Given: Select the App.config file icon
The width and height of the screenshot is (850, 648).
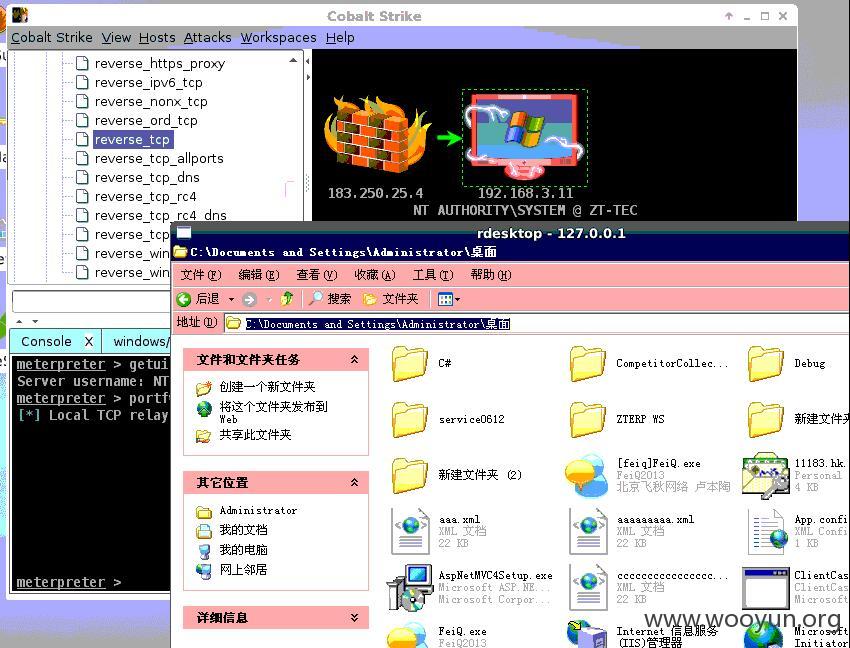Looking at the screenshot, I should 766,531.
